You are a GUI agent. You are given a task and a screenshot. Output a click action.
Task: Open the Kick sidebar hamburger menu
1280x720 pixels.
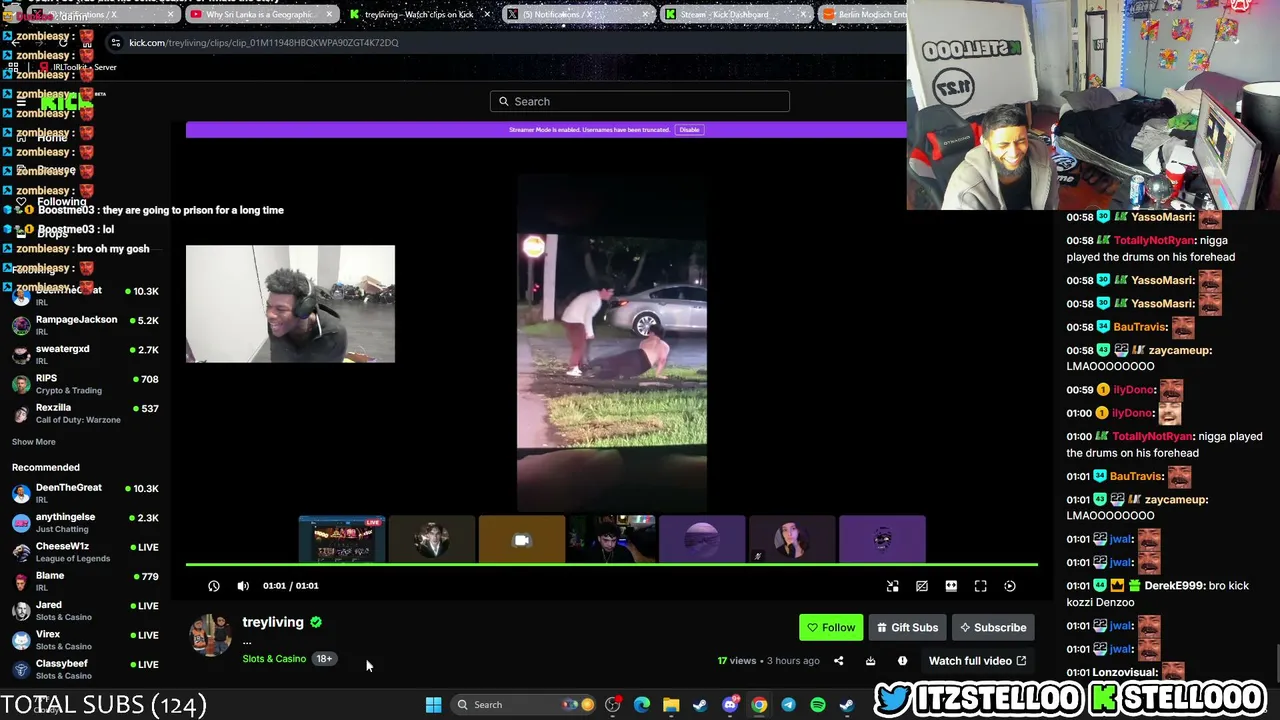20,101
